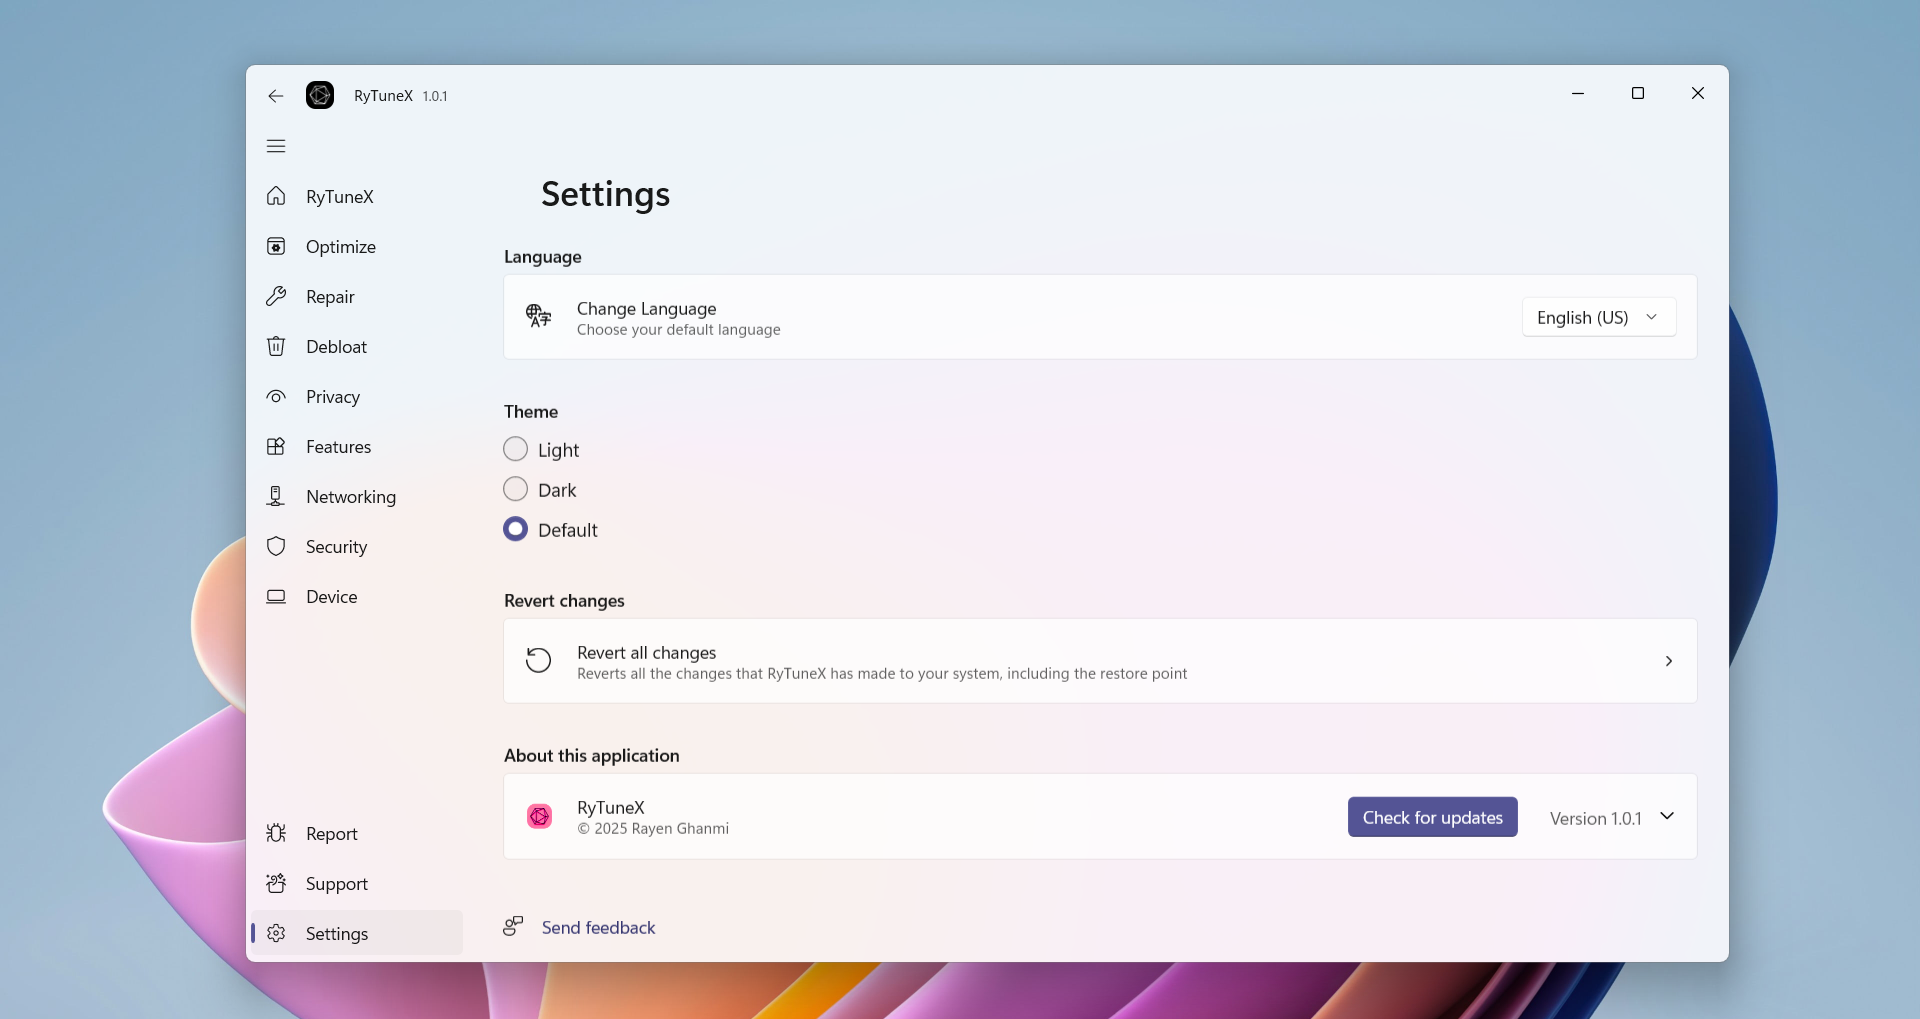
Task: Go to the Optimize section
Action: pyautogui.click(x=357, y=246)
